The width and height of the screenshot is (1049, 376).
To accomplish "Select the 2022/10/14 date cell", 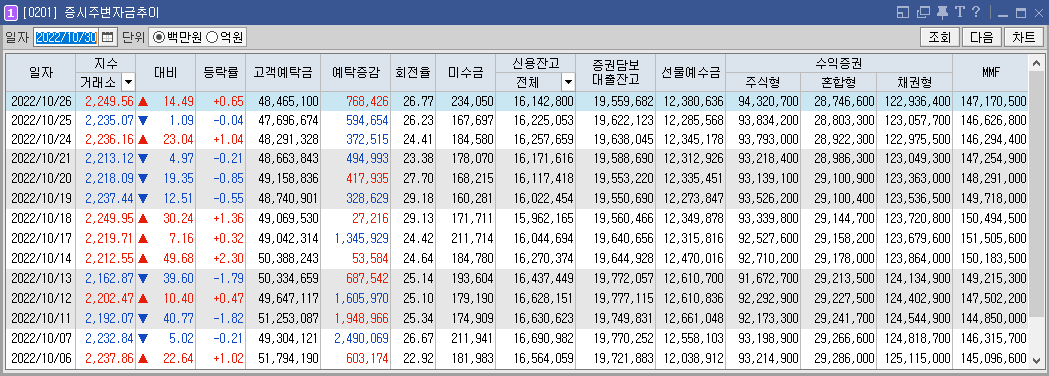I will [41, 258].
